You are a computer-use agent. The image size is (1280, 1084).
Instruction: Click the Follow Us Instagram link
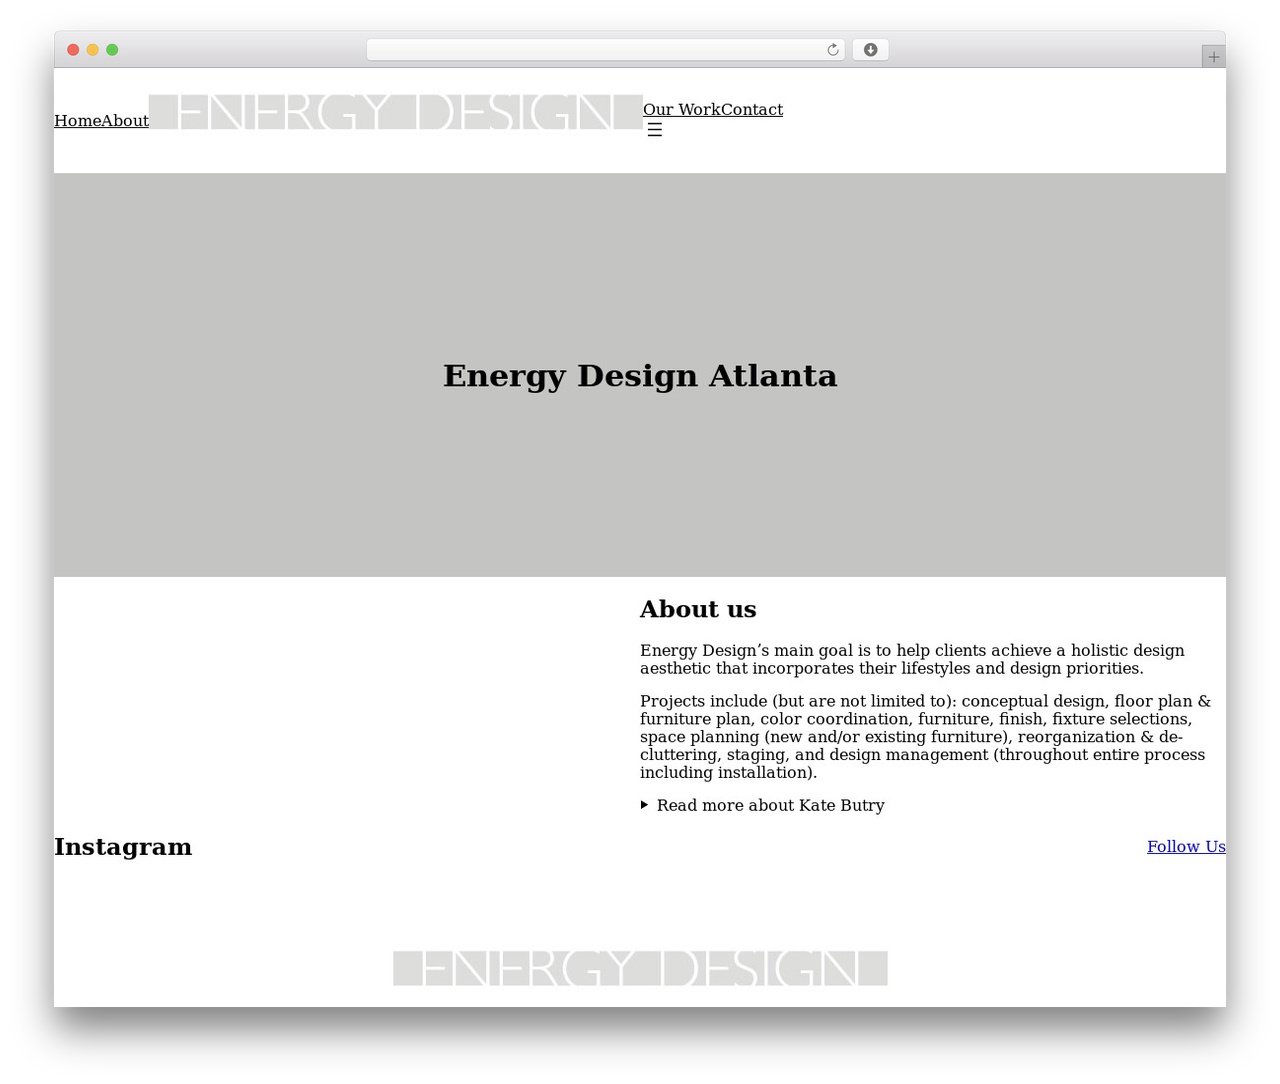1186,846
